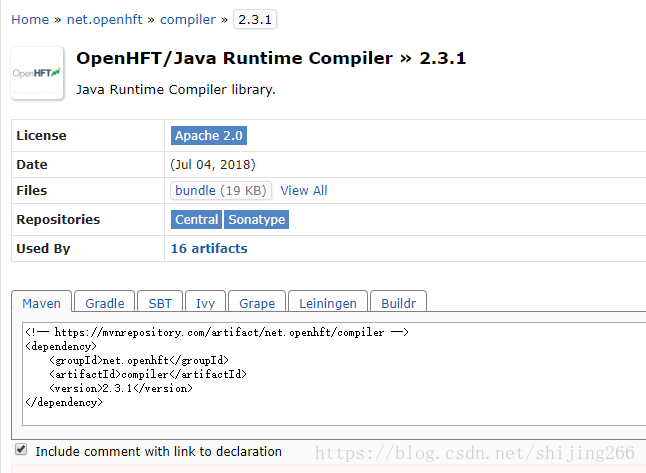Click the Repositories row label

pyautogui.click(x=58, y=219)
